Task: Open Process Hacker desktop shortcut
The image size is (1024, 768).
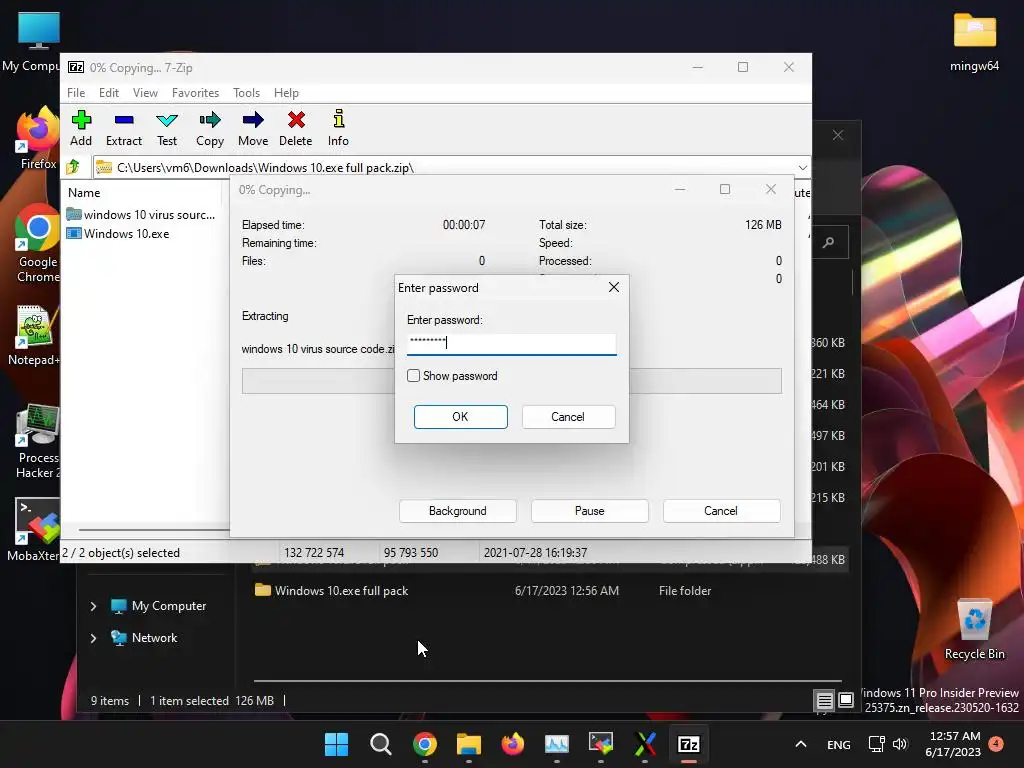Action: pyautogui.click(x=38, y=441)
